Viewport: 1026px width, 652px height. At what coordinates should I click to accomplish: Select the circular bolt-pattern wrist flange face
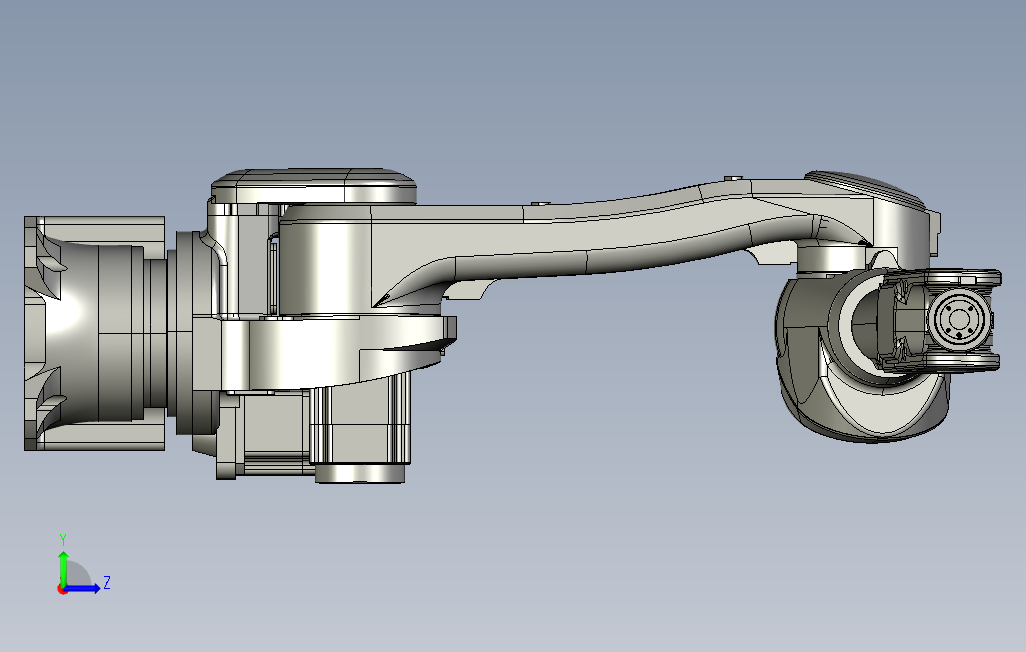pyautogui.click(x=959, y=319)
